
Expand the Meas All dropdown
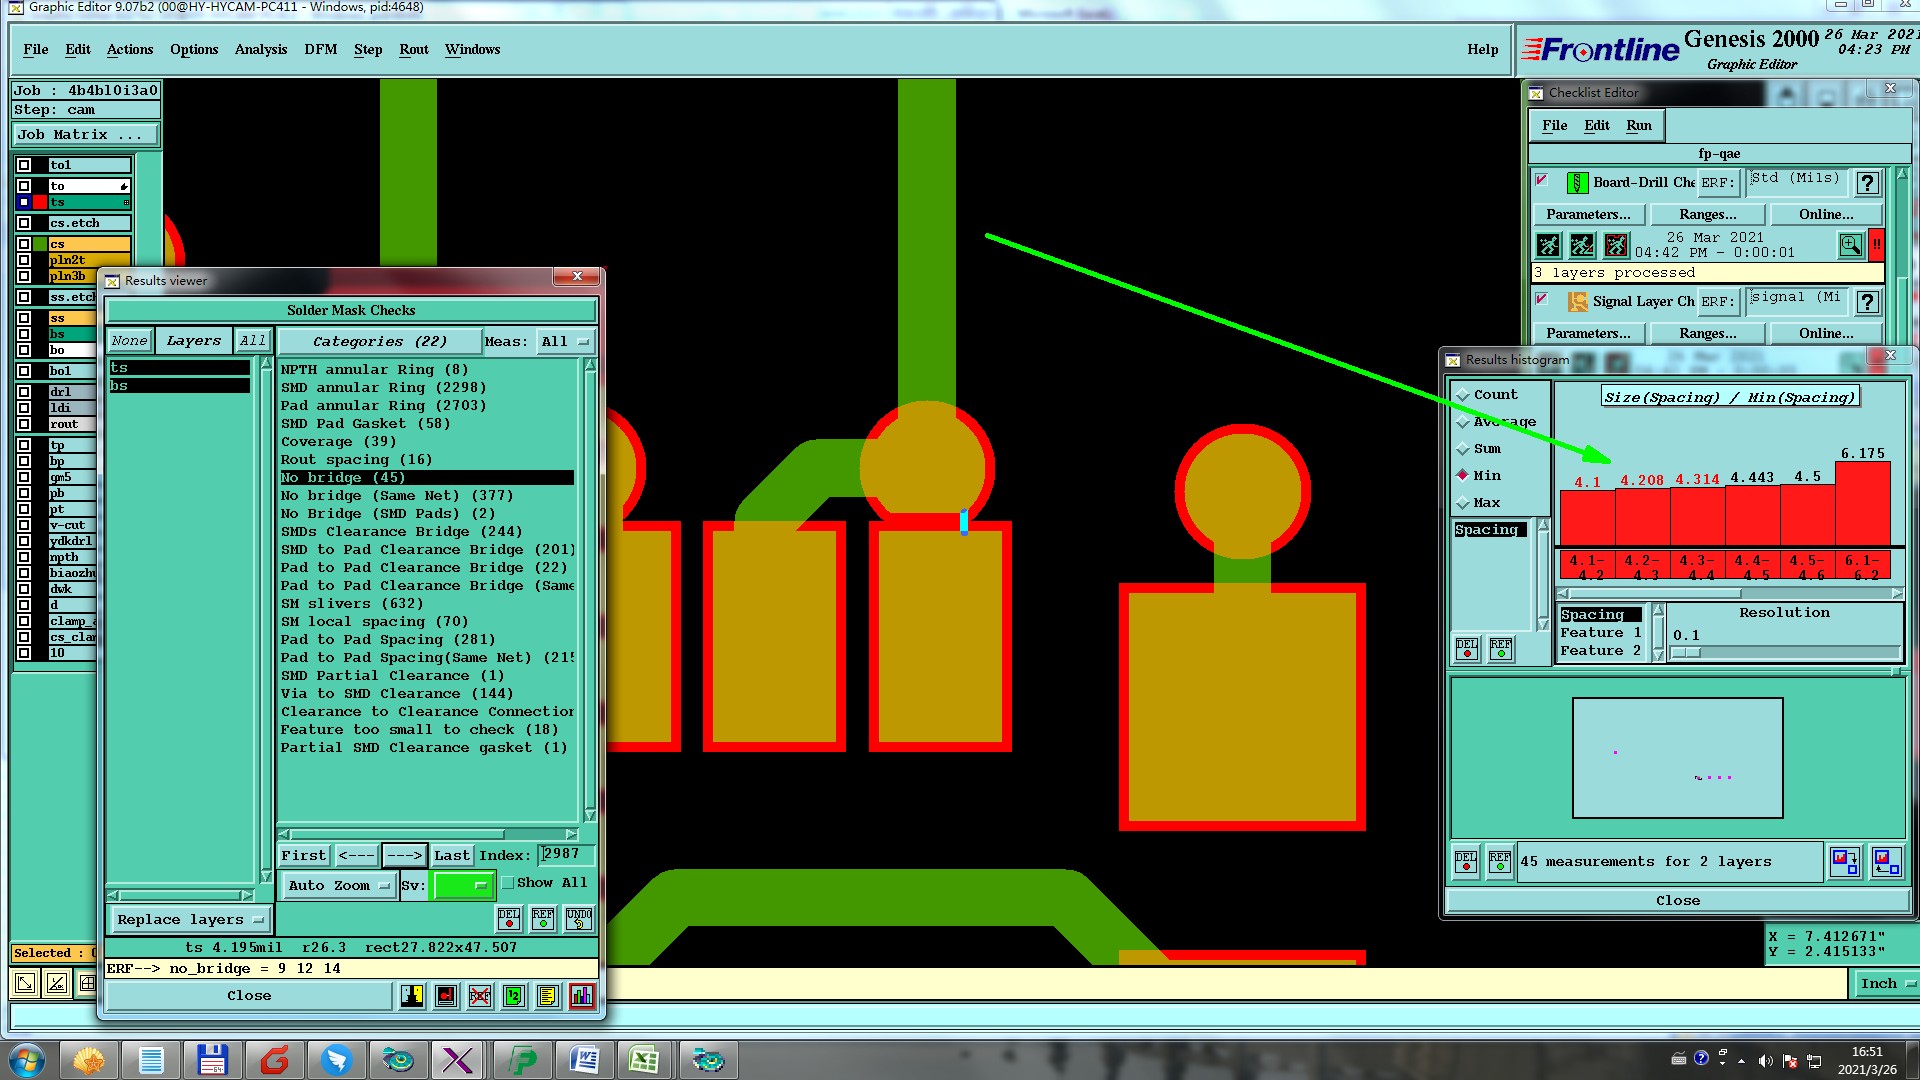[x=565, y=342]
